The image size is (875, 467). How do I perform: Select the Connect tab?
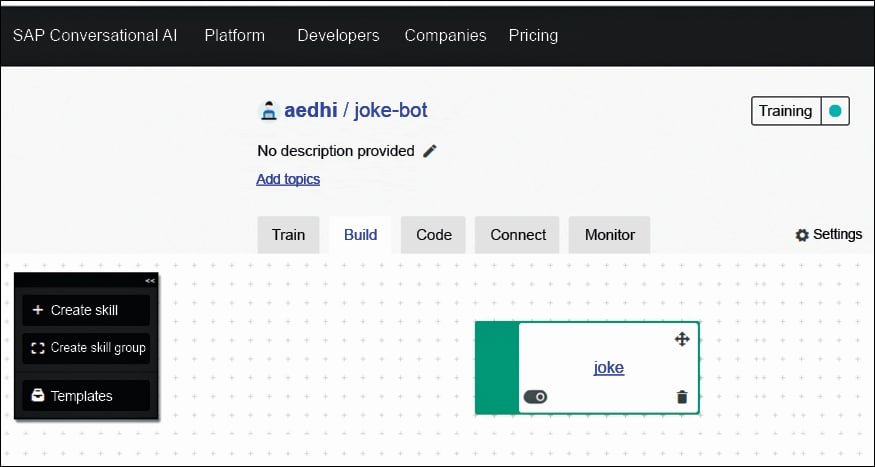[x=518, y=235]
